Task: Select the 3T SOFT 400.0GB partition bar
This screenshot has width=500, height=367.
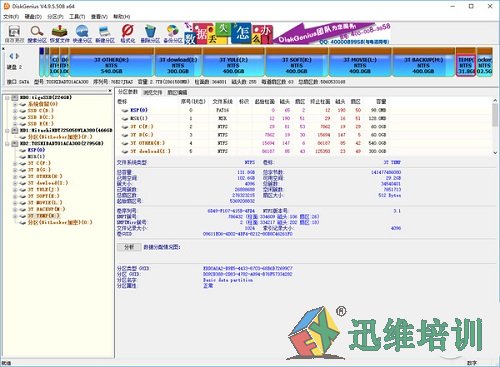Action: point(297,62)
